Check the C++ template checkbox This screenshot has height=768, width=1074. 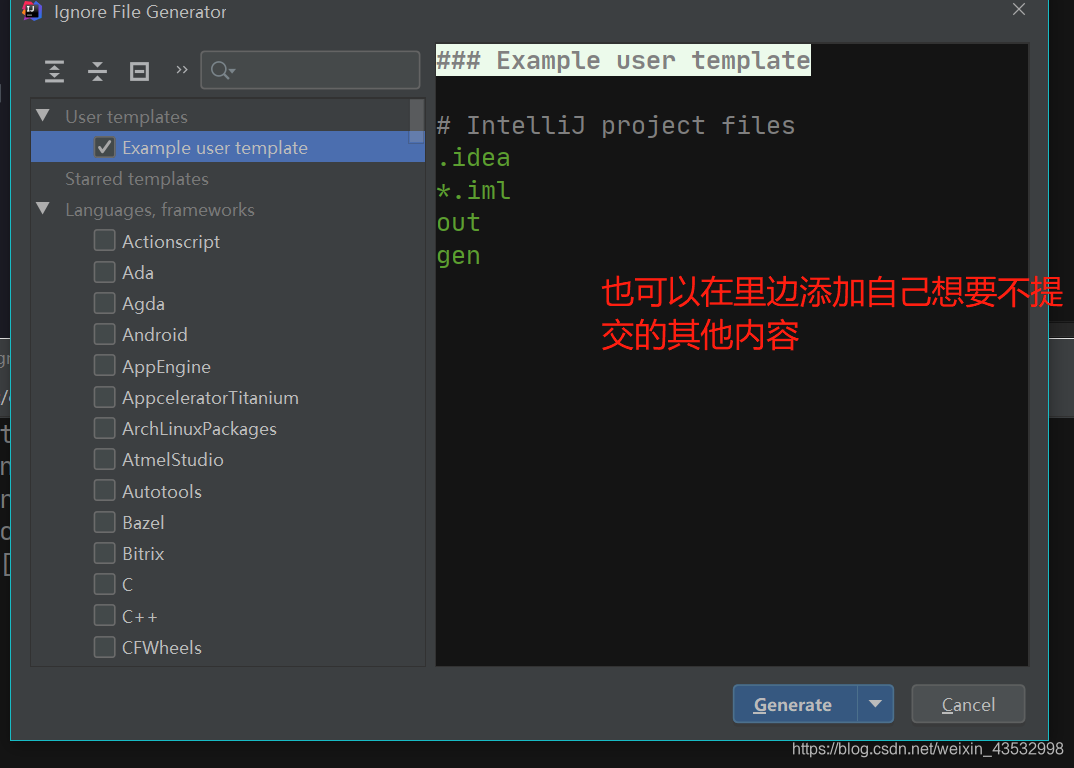(x=104, y=615)
